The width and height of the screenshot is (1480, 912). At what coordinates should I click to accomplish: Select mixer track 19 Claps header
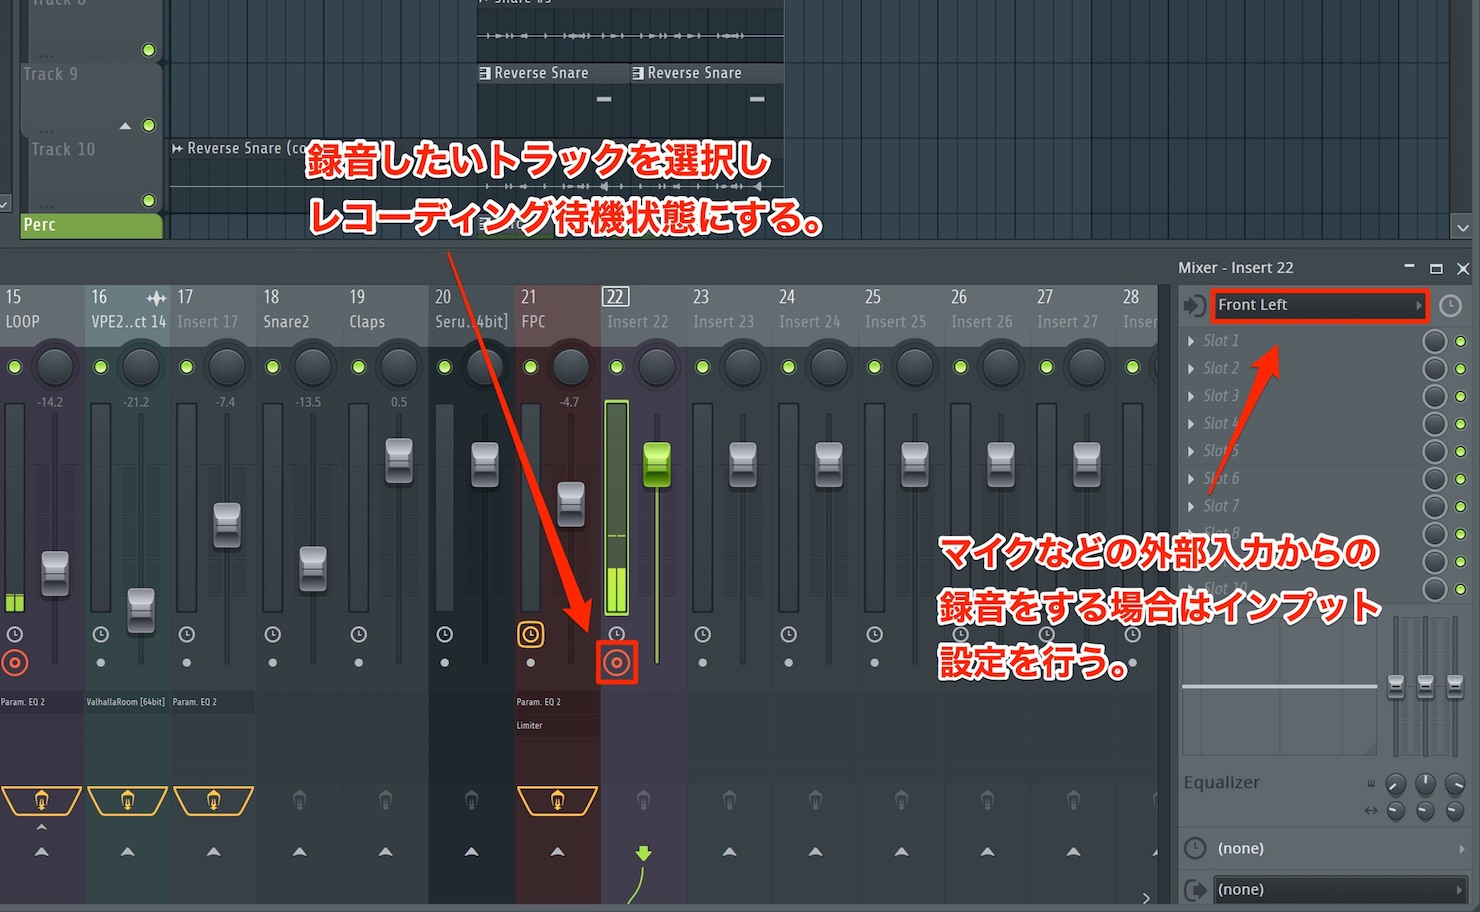(386, 309)
